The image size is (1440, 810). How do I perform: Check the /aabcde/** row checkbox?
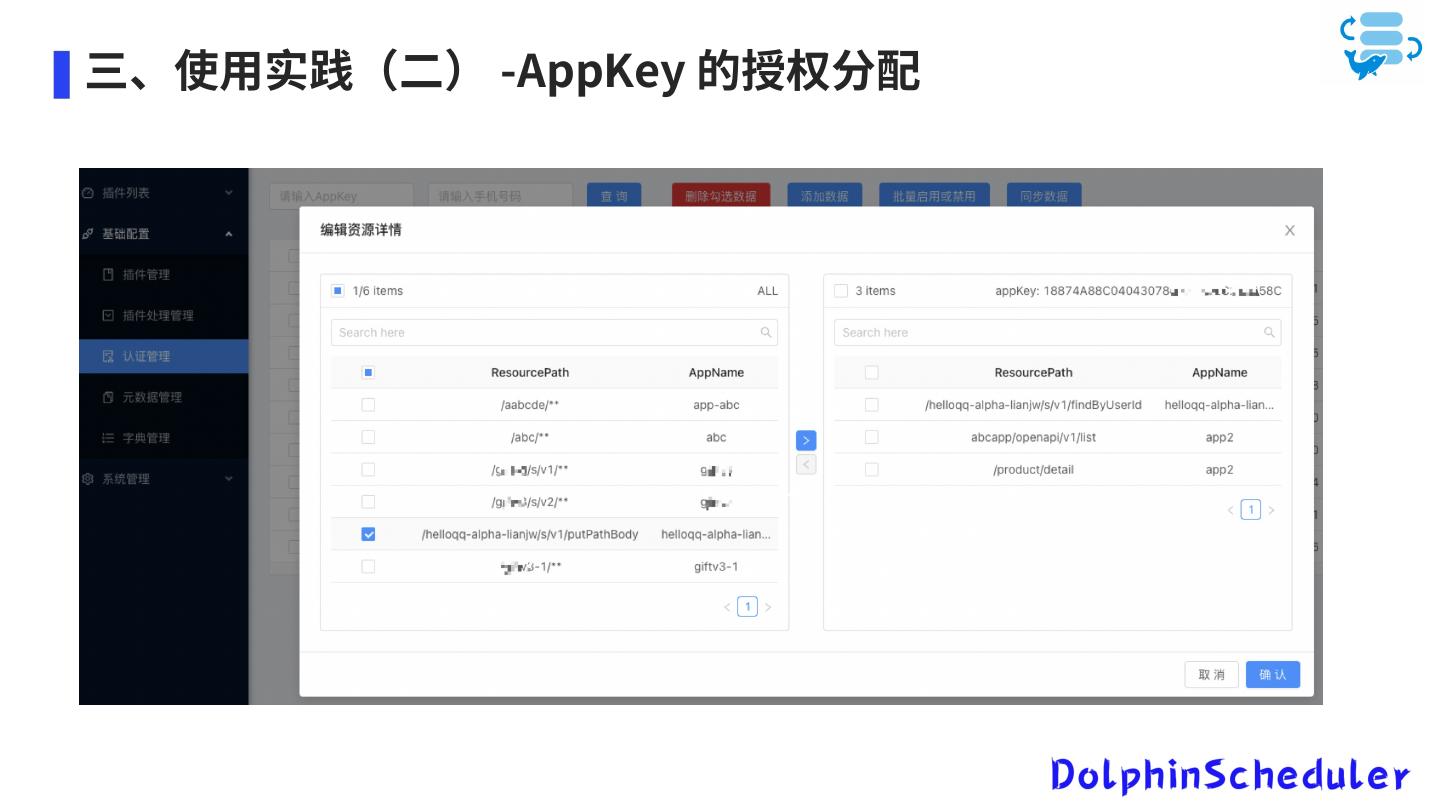[368, 405]
